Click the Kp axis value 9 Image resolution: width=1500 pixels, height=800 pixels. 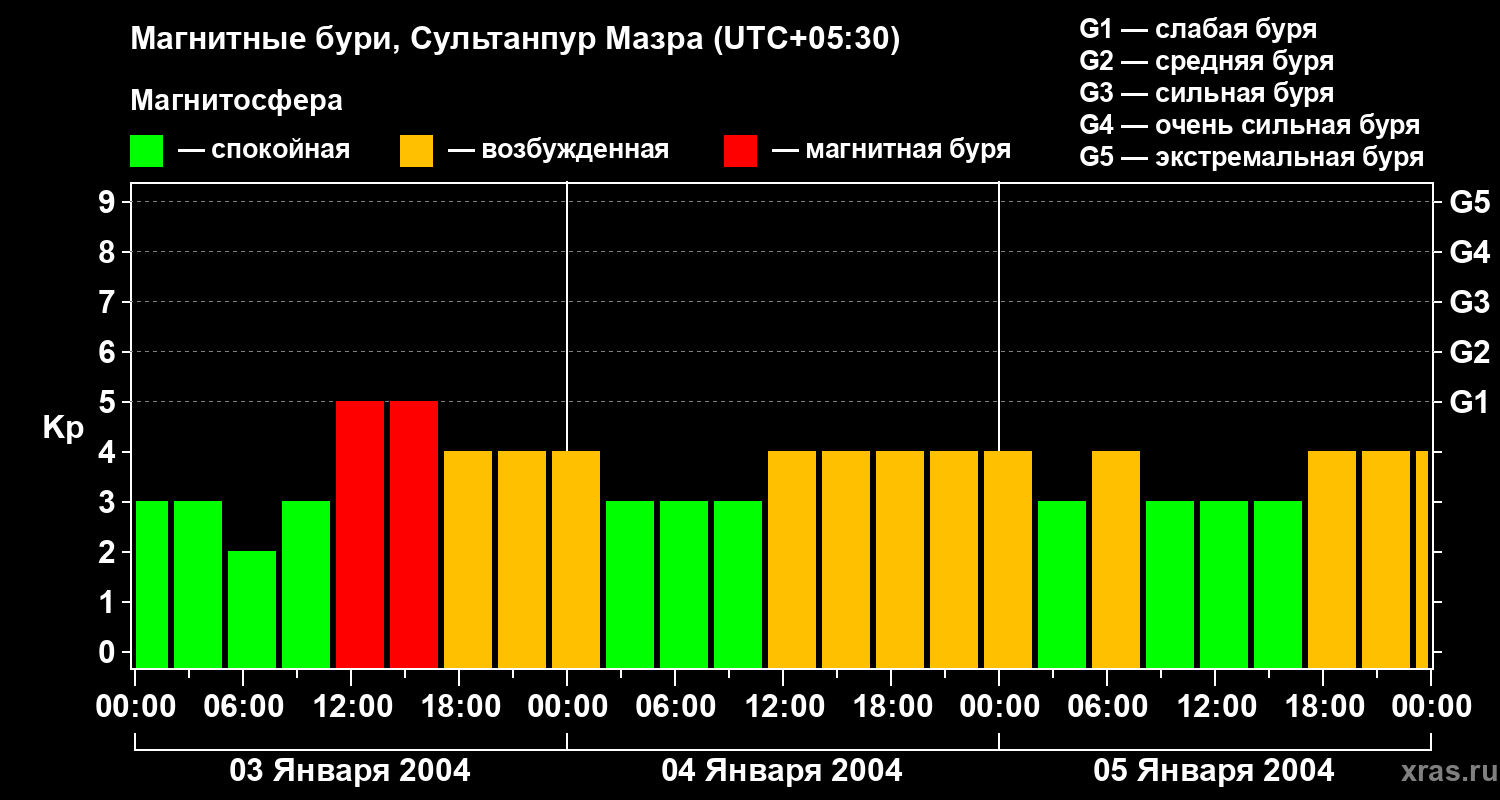pyautogui.click(x=109, y=202)
